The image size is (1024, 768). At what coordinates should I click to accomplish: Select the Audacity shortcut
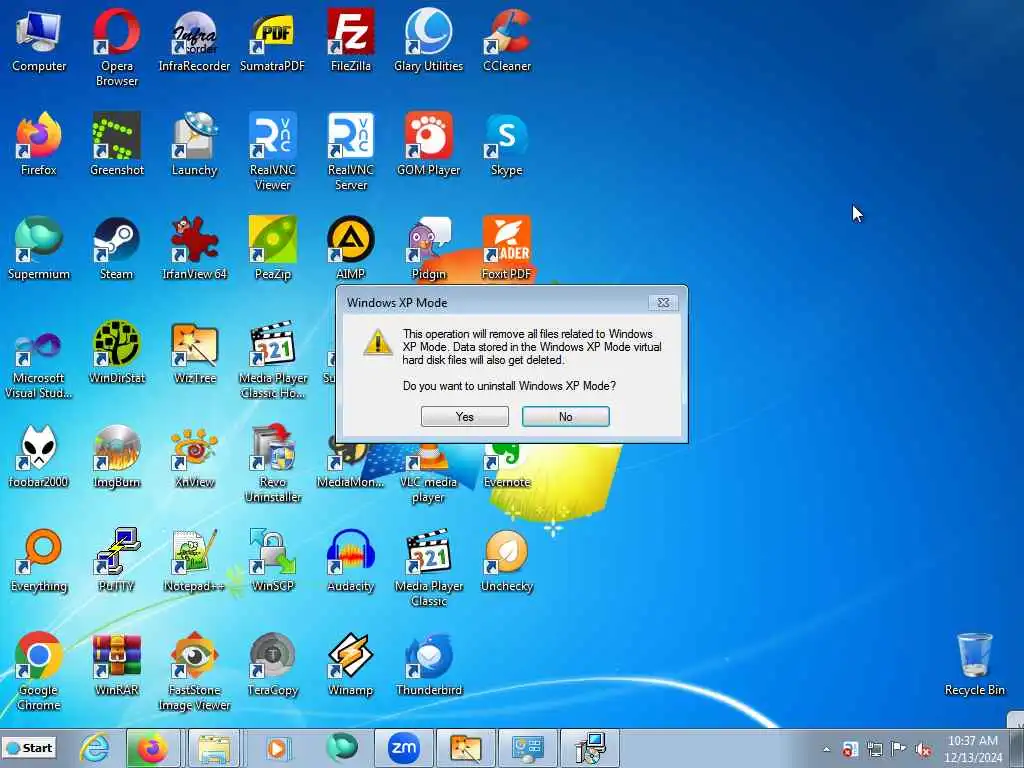pos(351,560)
